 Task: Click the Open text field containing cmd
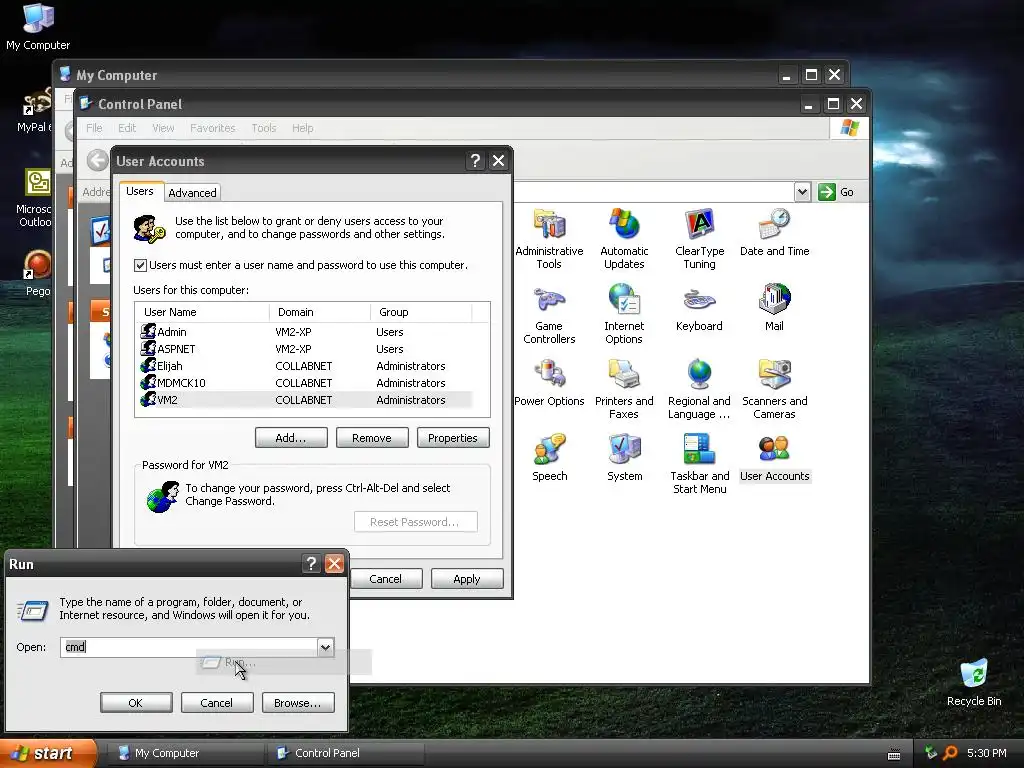[x=189, y=647]
